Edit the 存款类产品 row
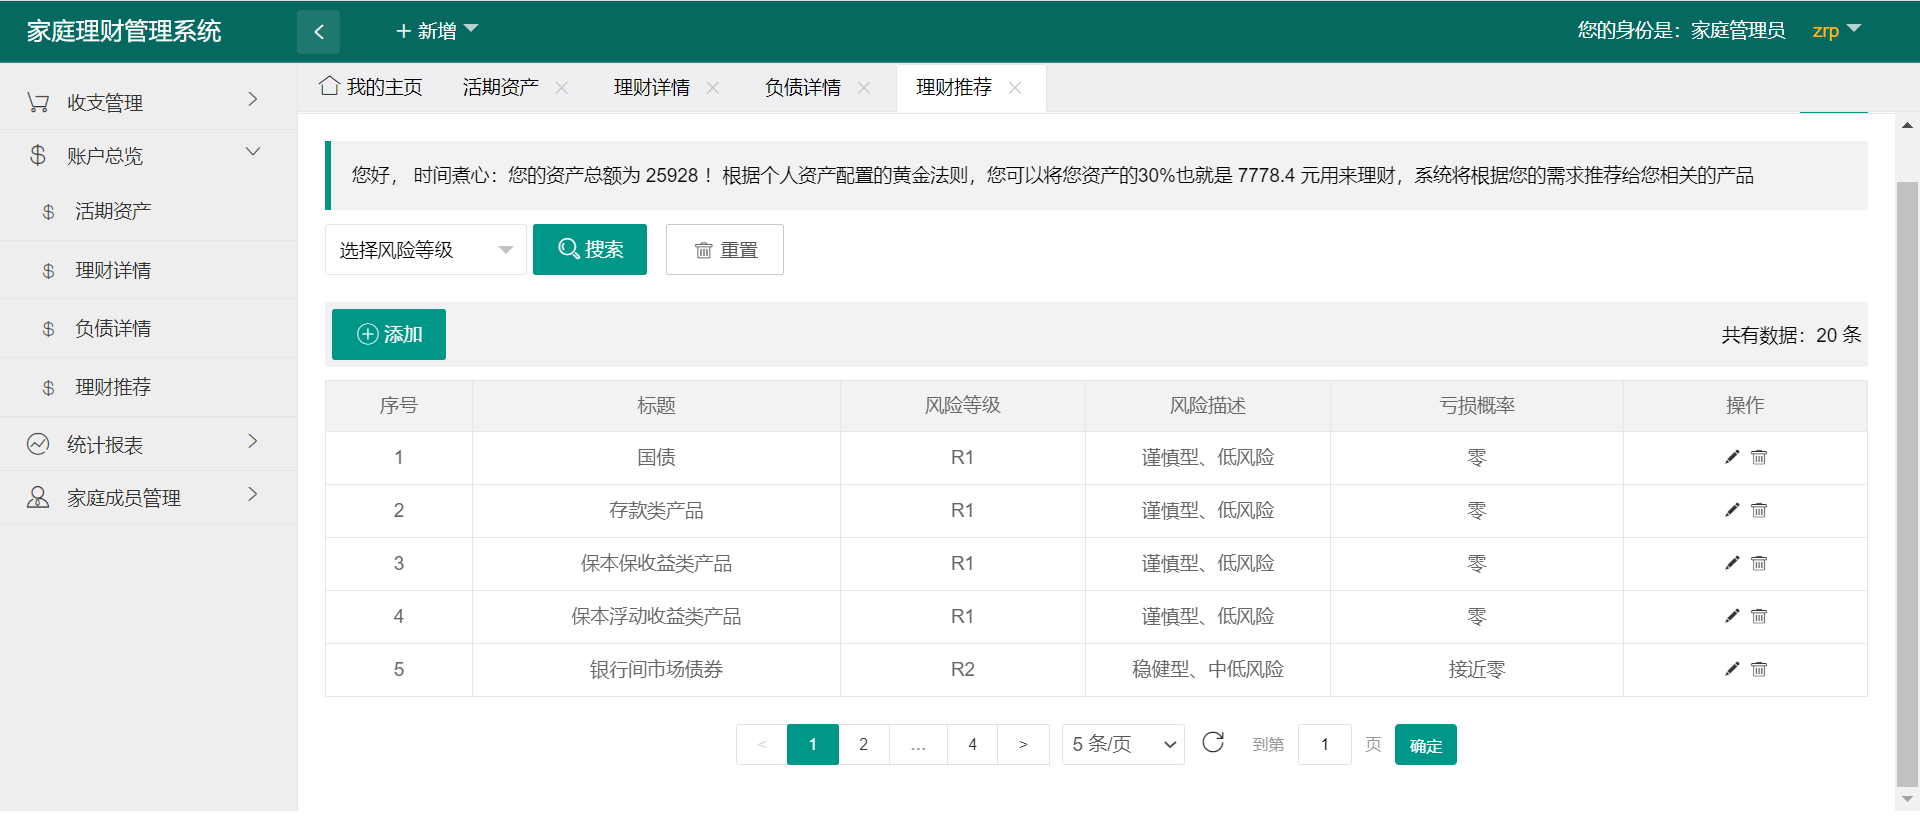The width and height of the screenshot is (1920, 819). 1732,510
